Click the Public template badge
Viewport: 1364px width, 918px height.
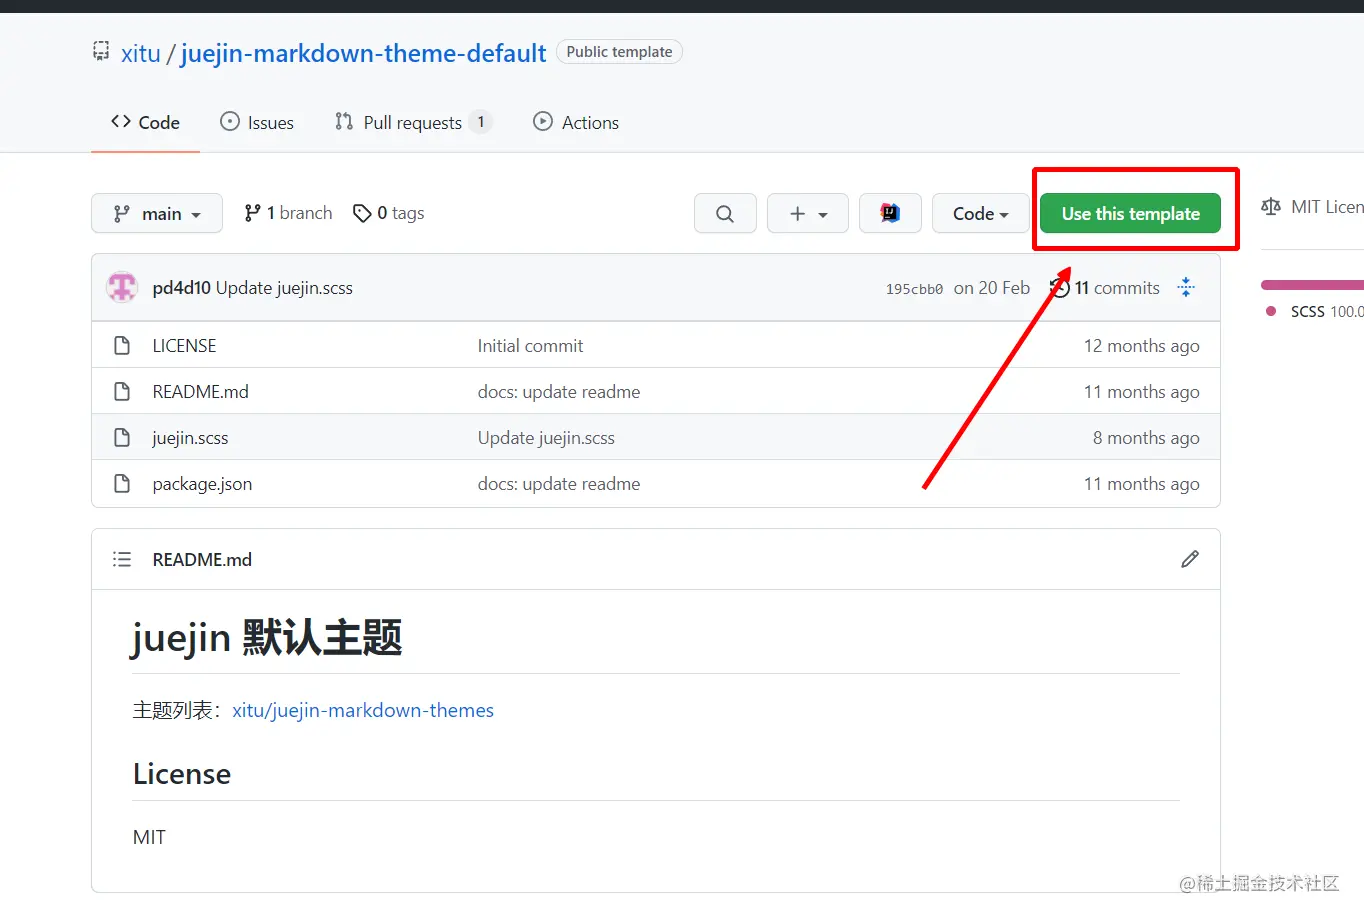(619, 51)
